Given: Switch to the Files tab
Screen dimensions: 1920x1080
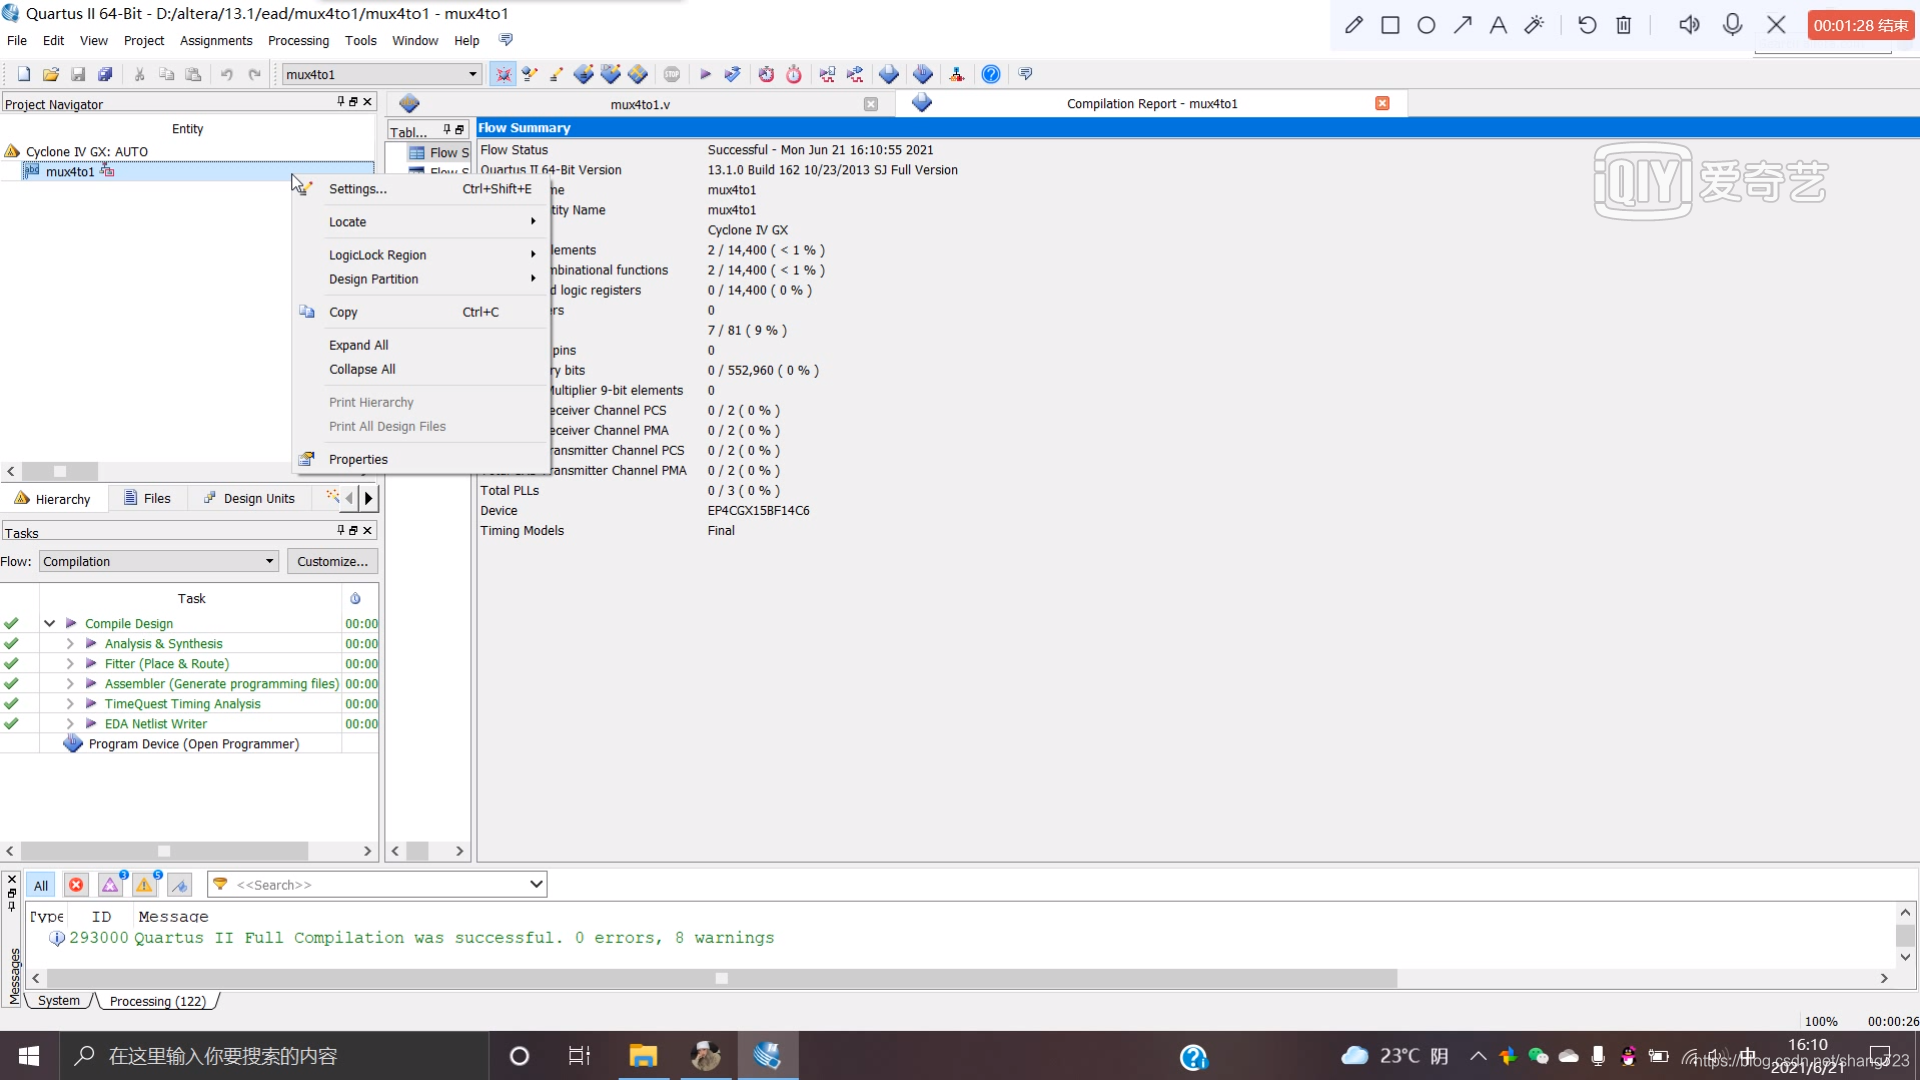Looking at the screenshot, I should [x=147, y=498].
